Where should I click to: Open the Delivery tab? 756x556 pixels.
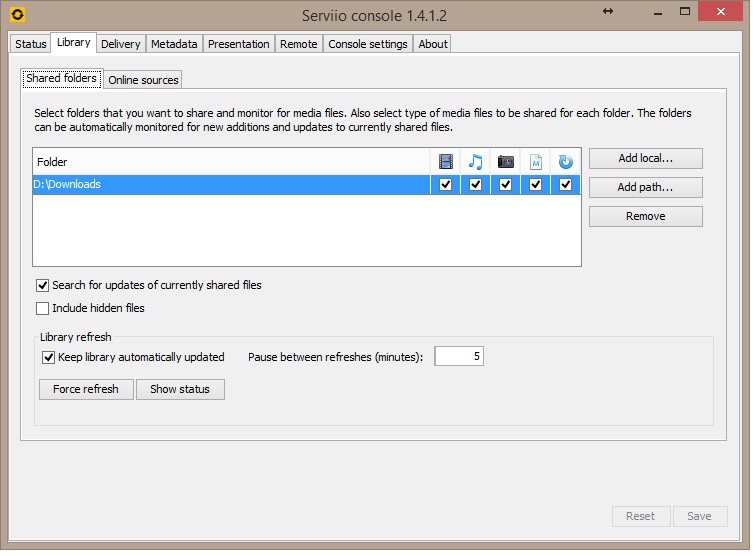click(121, 44)
